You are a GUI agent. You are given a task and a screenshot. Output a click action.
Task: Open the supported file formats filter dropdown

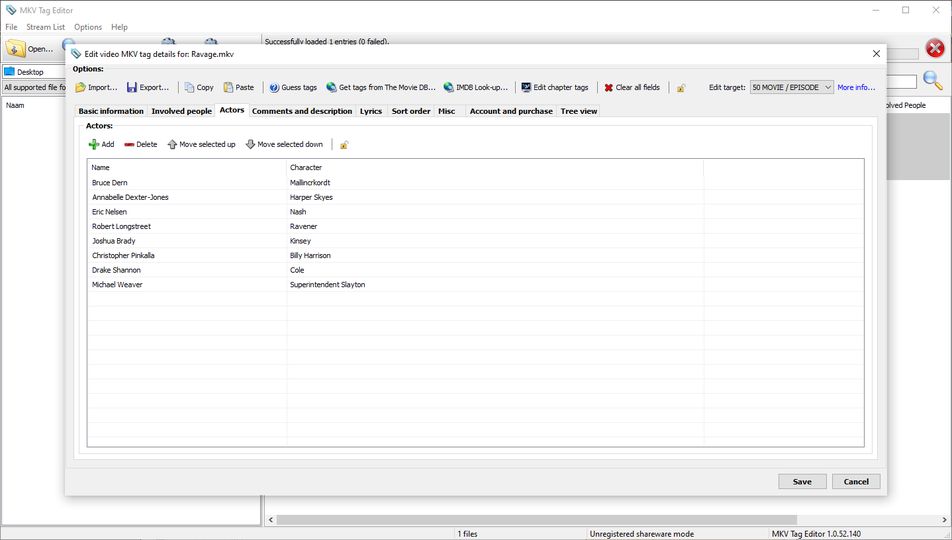34,87
